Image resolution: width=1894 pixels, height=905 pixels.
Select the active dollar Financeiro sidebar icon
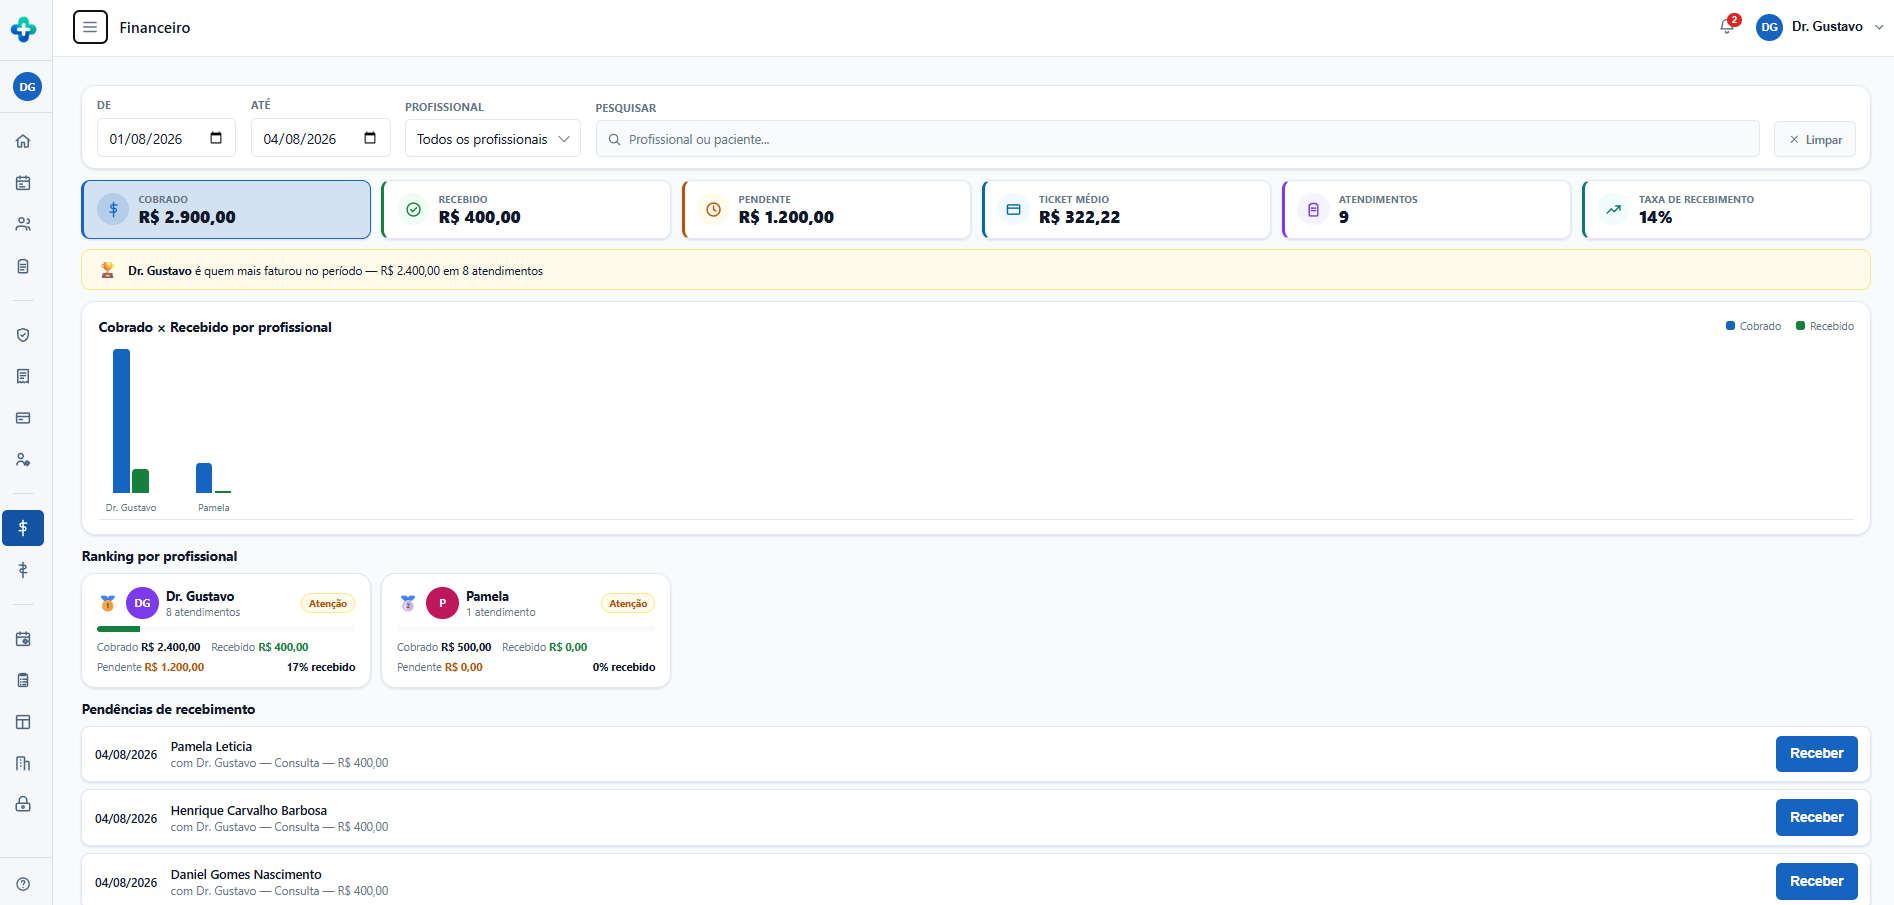23,528
